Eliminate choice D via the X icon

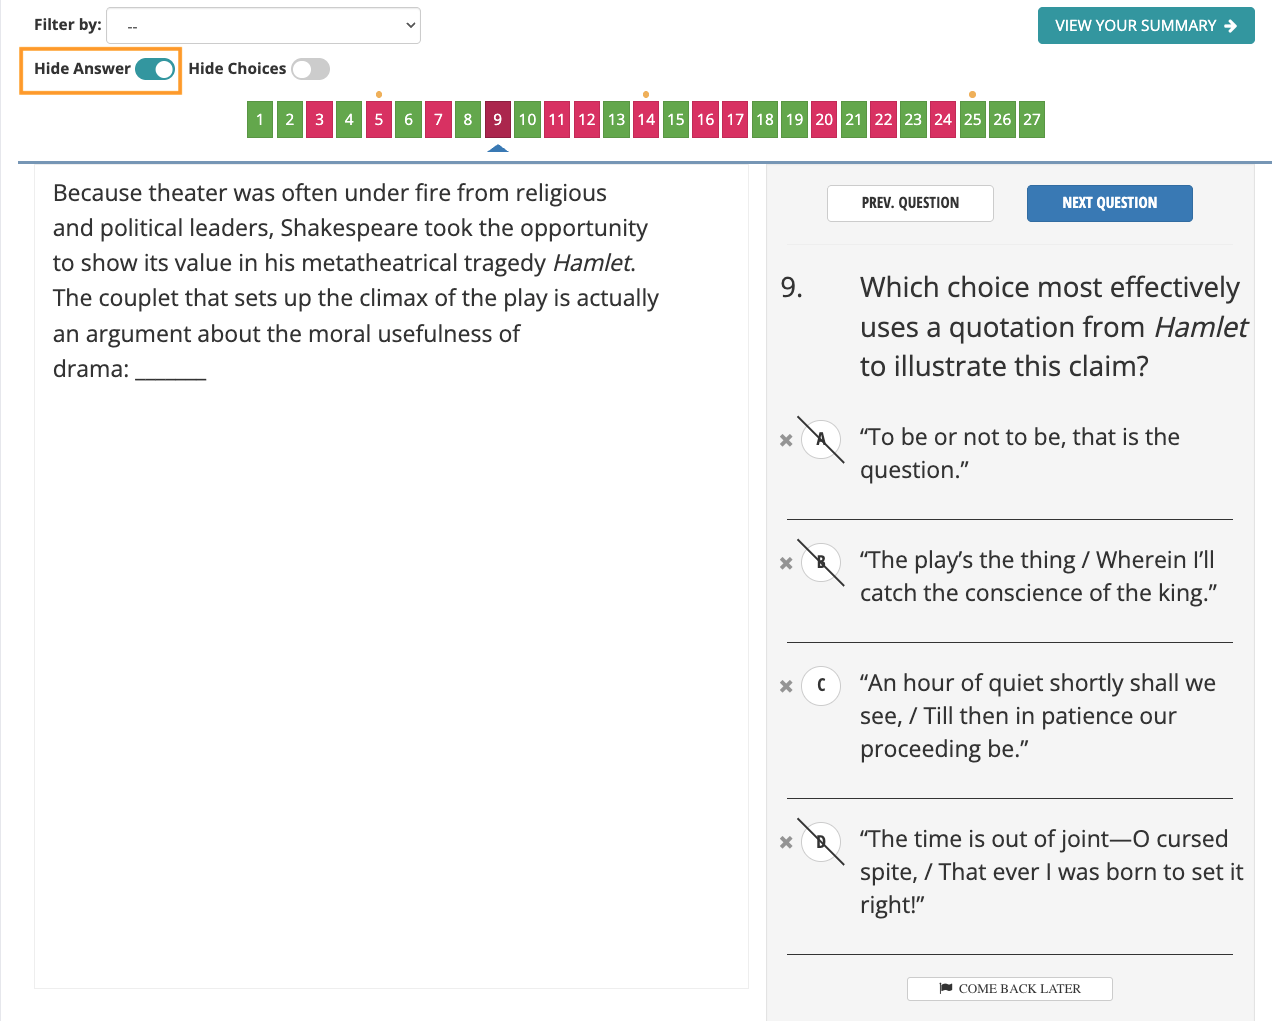pos(786,843)
